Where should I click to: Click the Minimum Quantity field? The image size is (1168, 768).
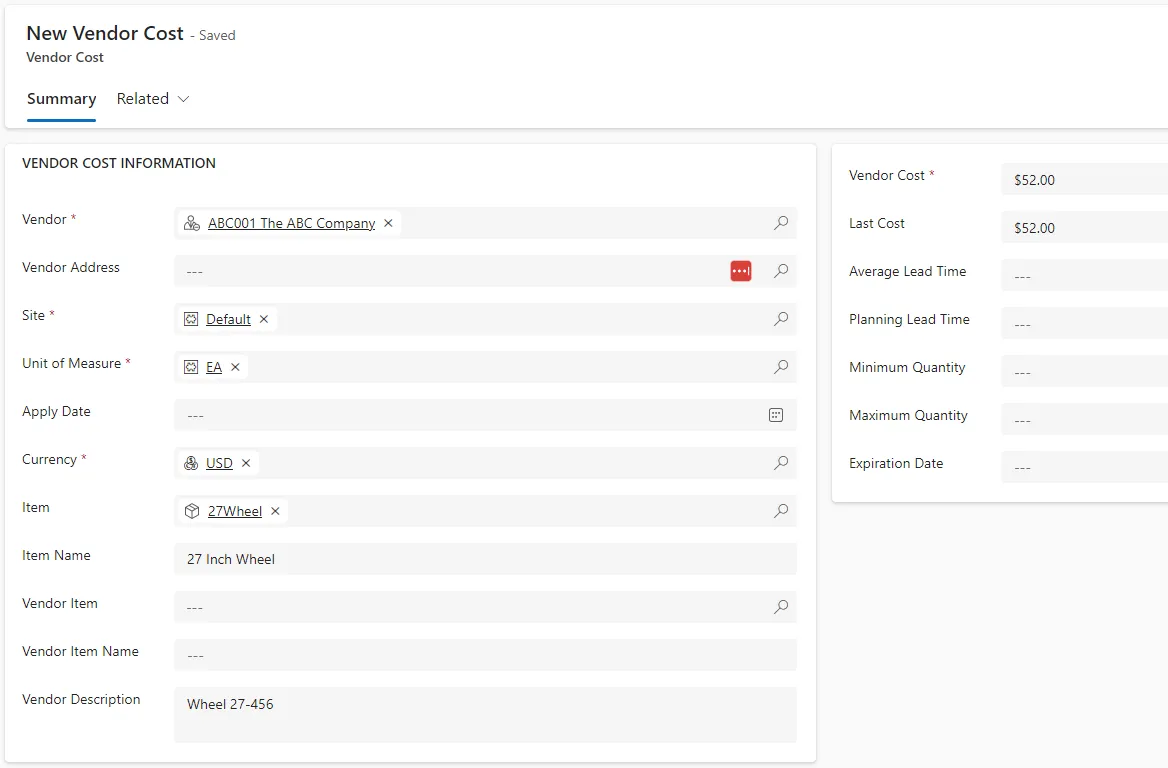(x=1085, y=372)
